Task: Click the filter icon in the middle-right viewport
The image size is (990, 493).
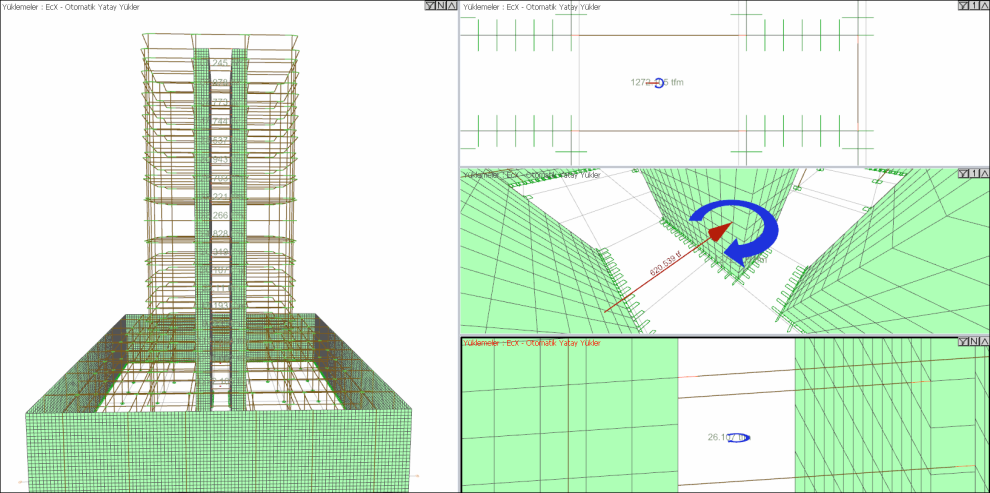Action: click(962, 173)
